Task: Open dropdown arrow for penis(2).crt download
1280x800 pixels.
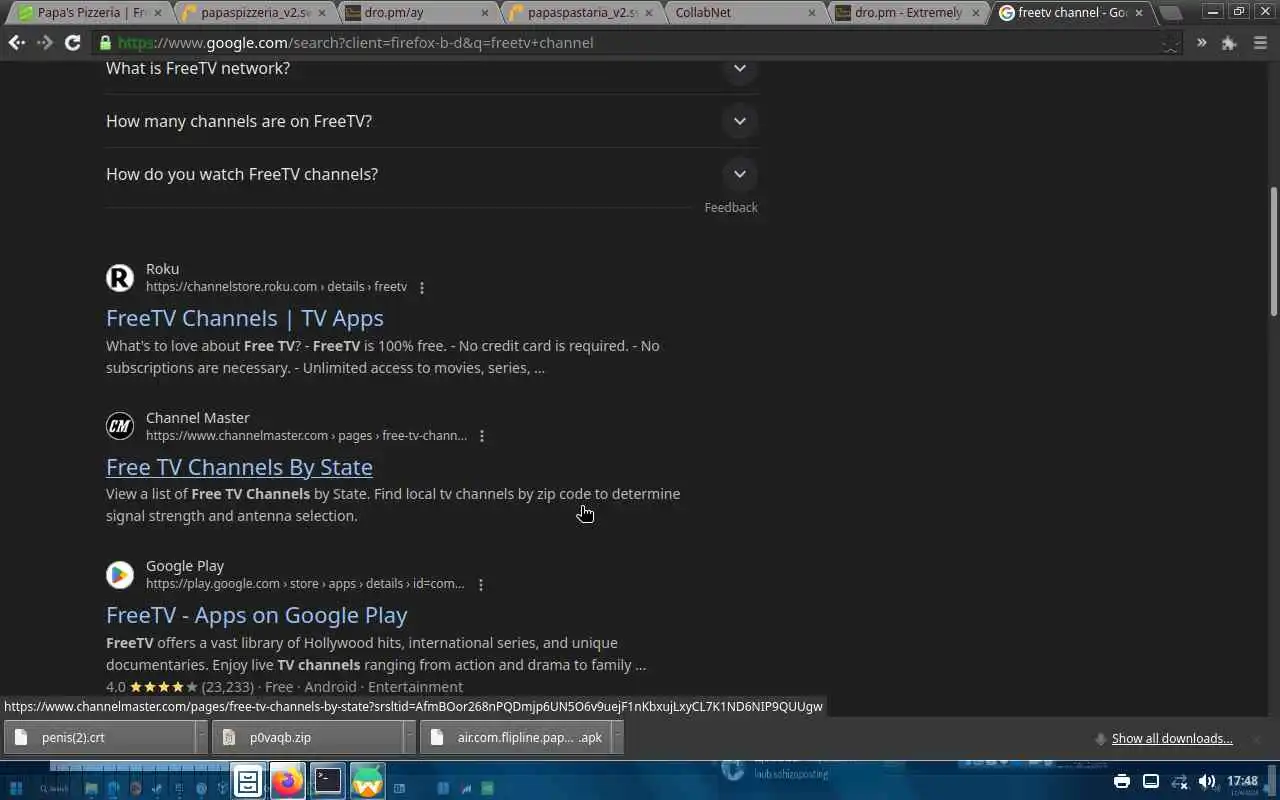Action: (201, 738)
